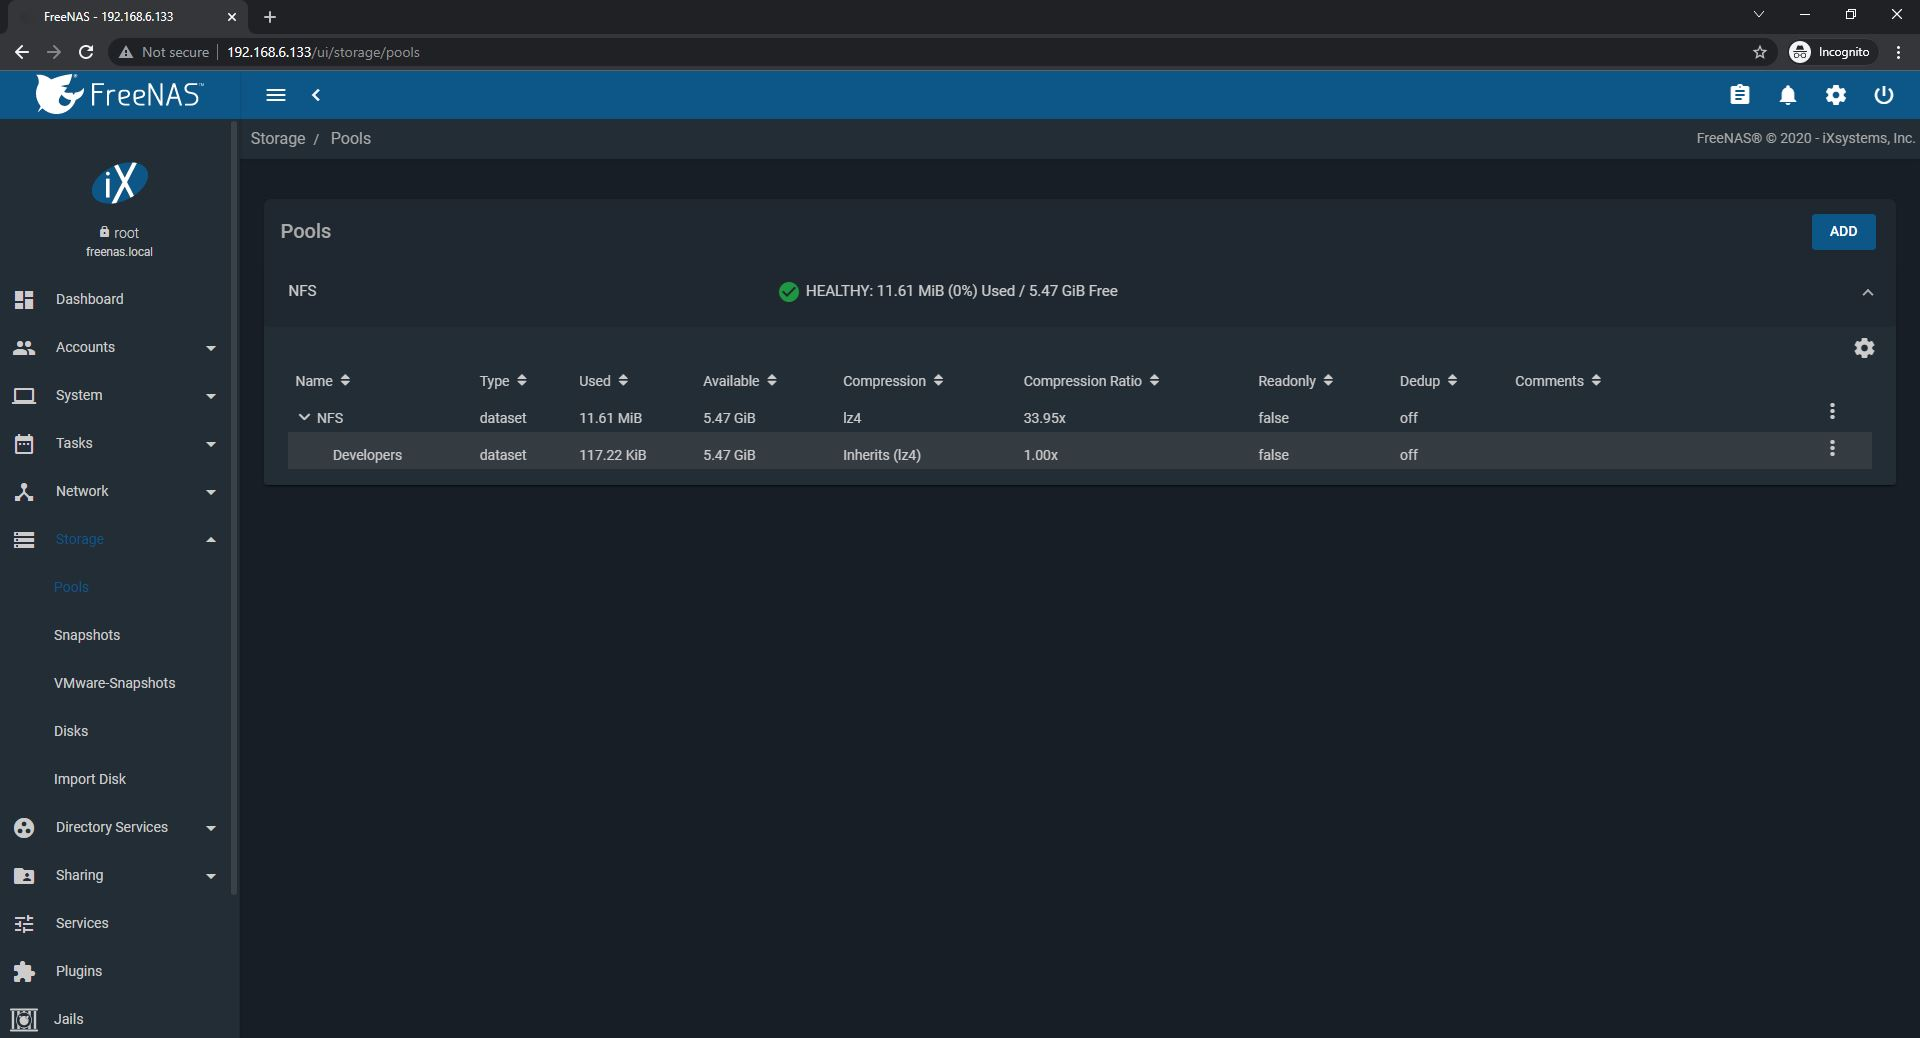Viewport: 1920px width, 1038px height.
Task: Open Disks menu item
Action: (71, 731)
